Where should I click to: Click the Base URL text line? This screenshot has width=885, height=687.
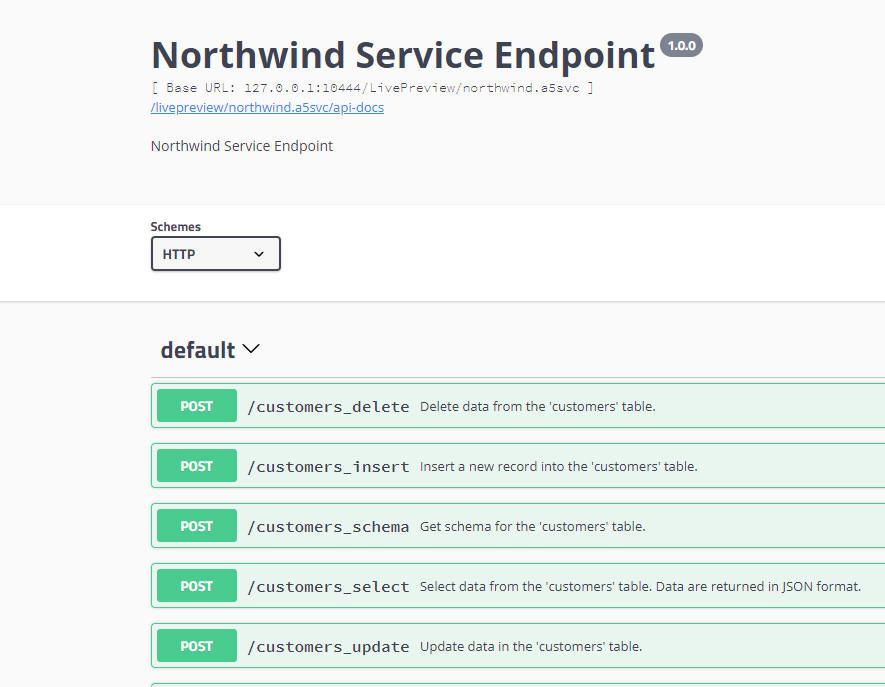click(372, 87)
